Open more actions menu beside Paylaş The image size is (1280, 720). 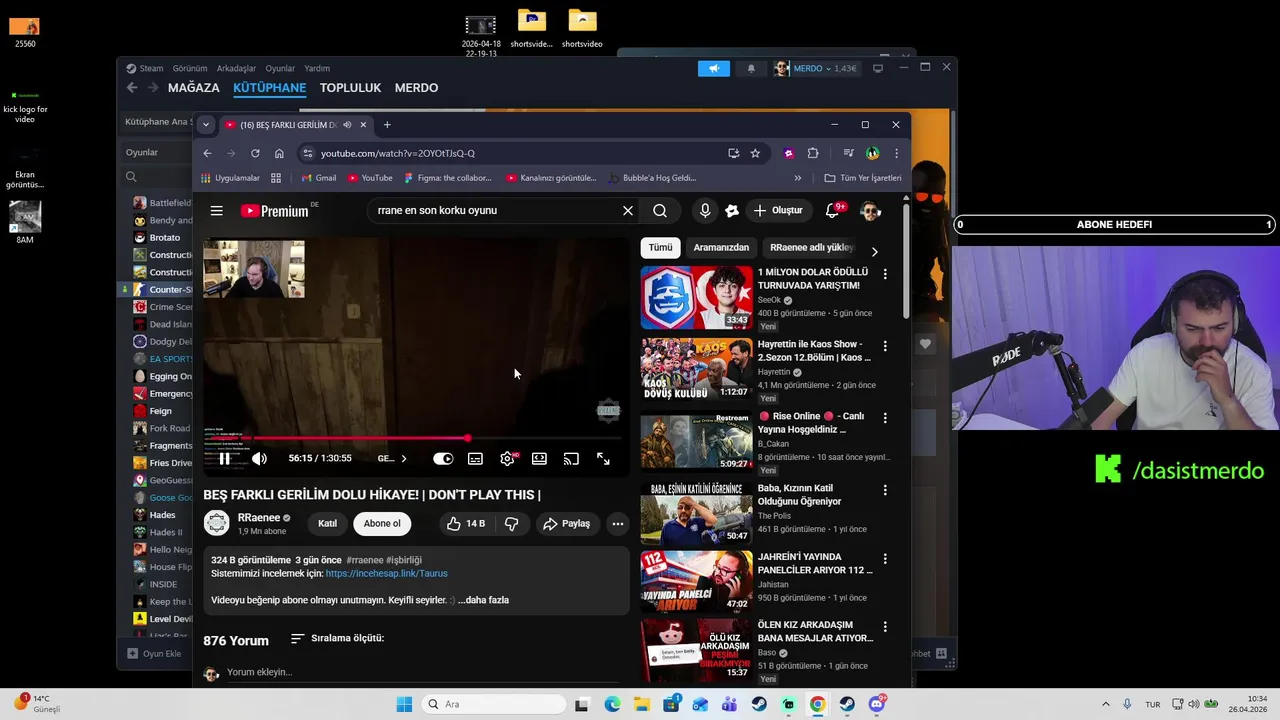pyautogui.click(x=617, y=523)
